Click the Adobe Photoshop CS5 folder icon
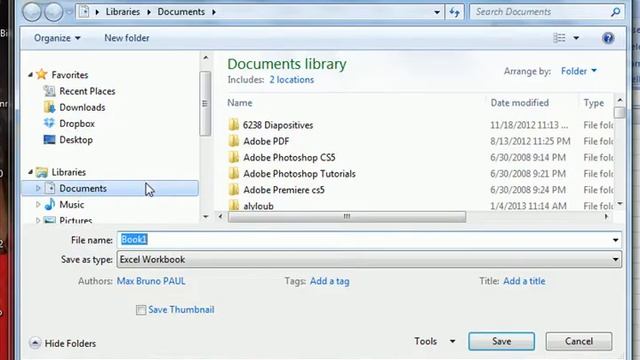The height and width of the screenshot is (360, 640). [x=234, y=158]
